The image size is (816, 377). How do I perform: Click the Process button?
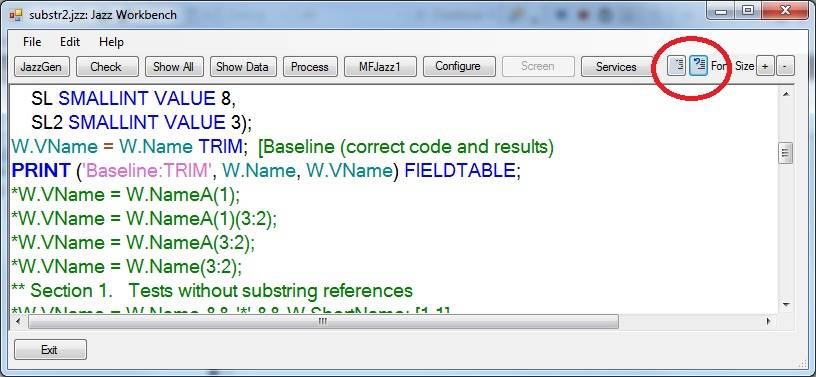click(310, 67)
